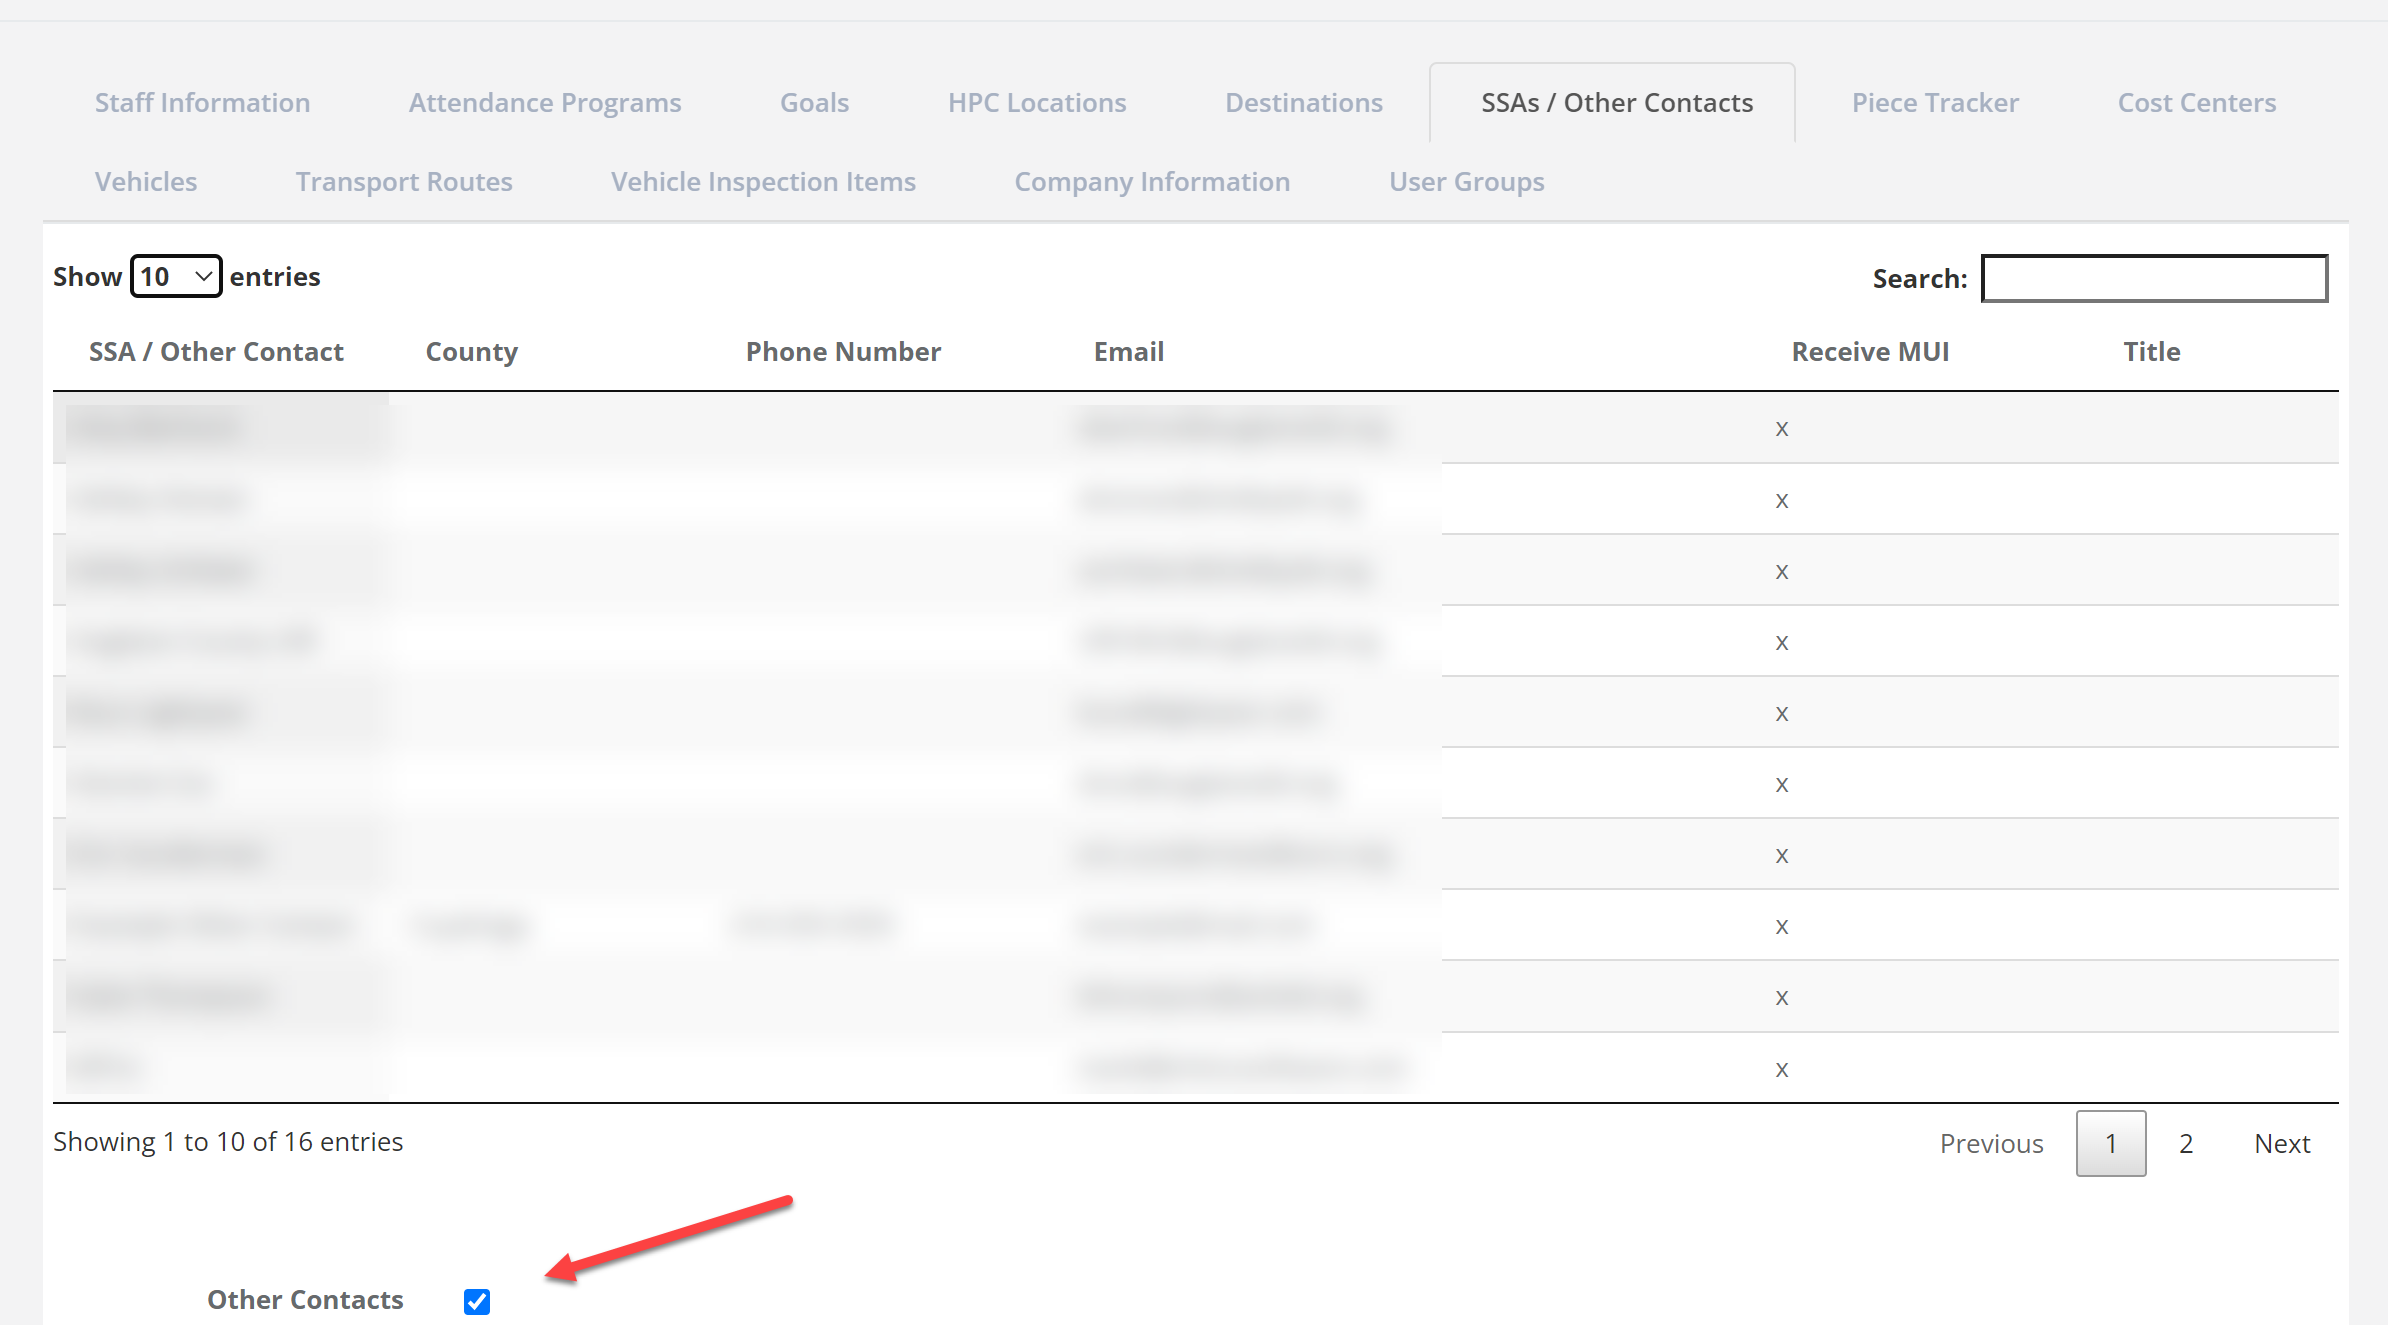This screenshot has width=2388, height=1325.
Task: Select the Cost Centers tab
Action: click(x=2196, y=102)
